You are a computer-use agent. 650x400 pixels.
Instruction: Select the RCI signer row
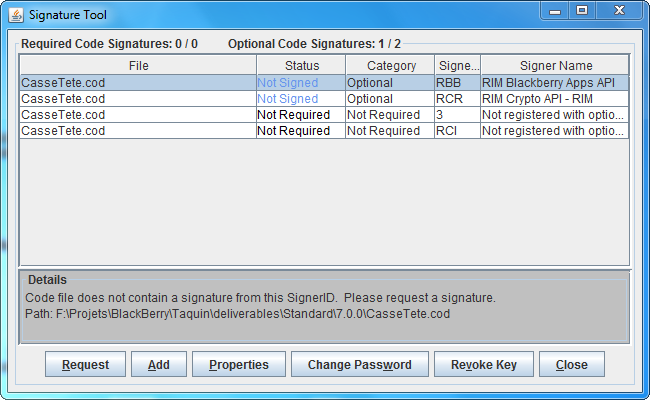tap(138, 131)
